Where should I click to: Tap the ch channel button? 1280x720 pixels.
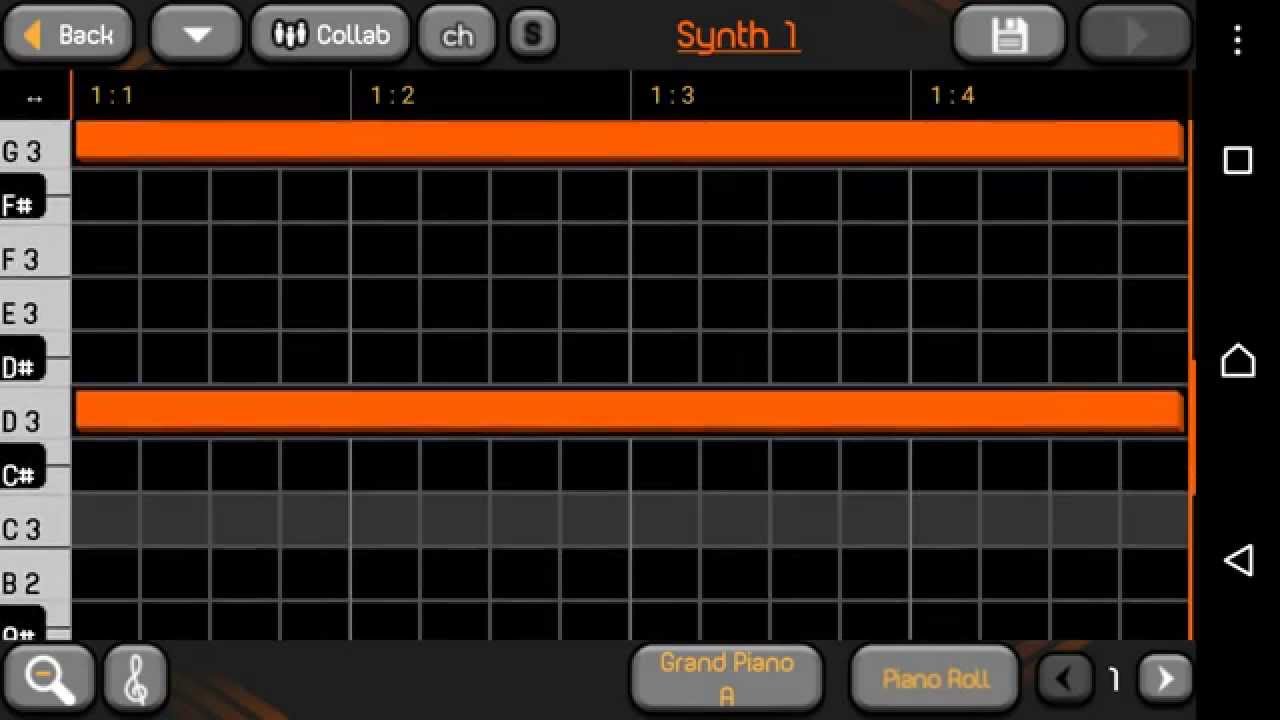[458, 35]
